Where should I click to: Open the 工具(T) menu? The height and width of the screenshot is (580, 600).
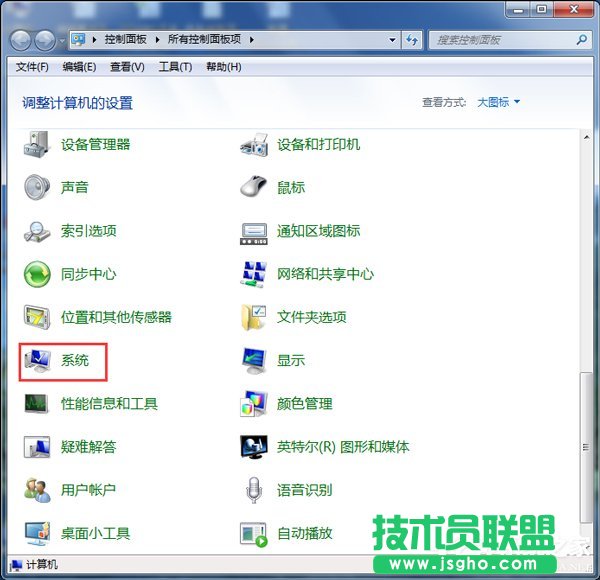(175, 67)
